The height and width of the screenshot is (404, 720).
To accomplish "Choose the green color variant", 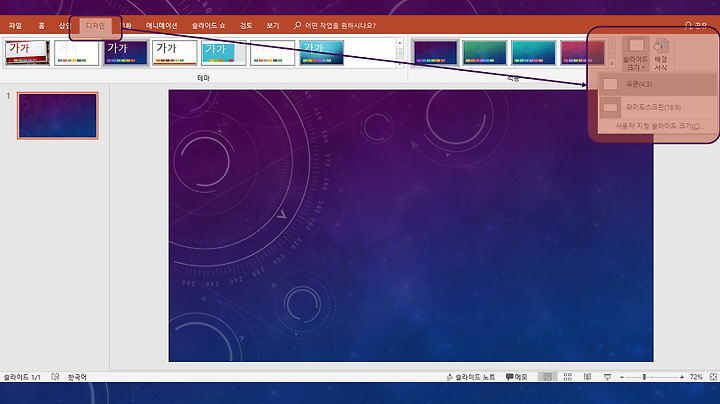I will coord(484,53).
